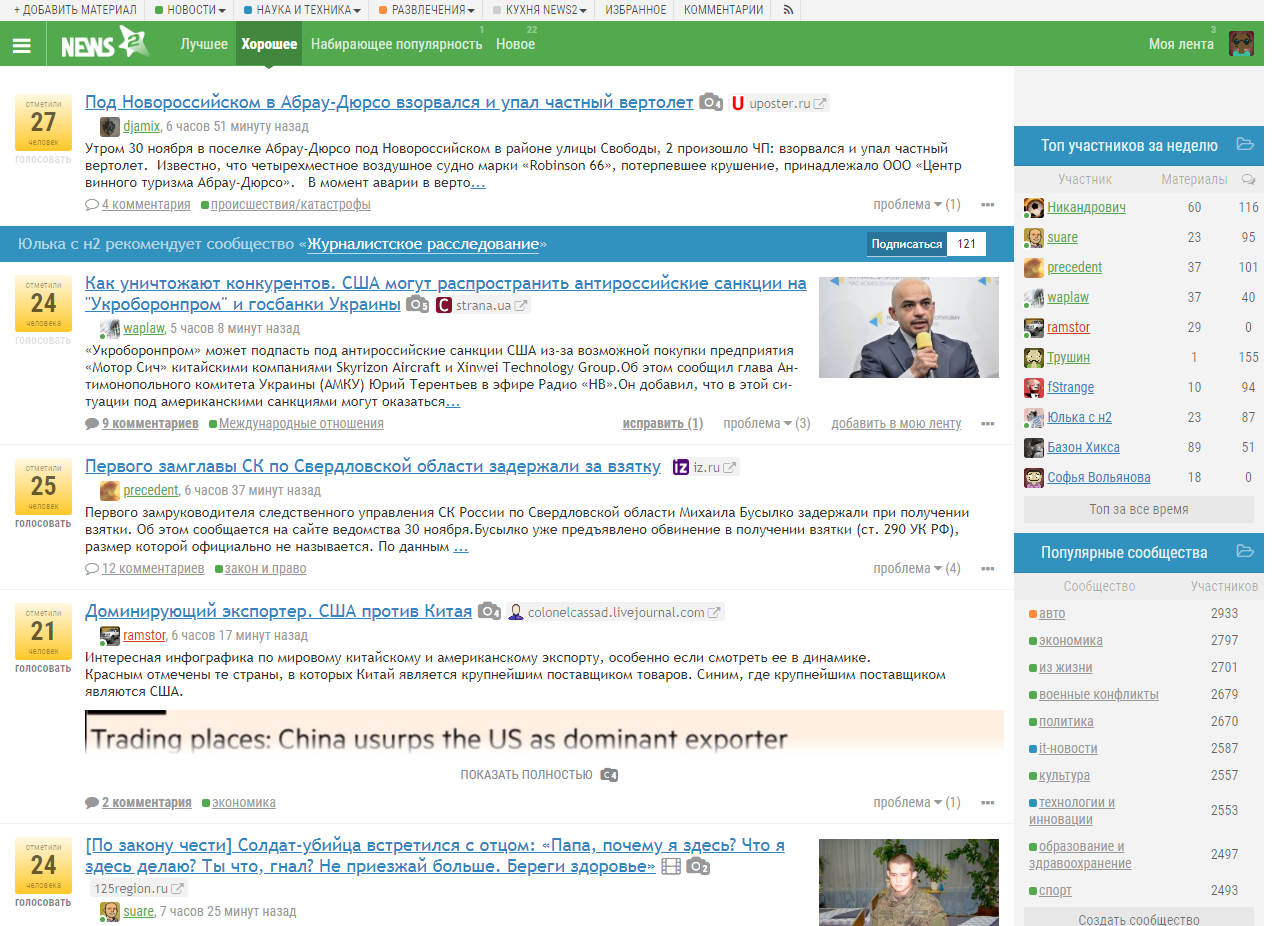Open проблема dropdown on helicopter article
The height and width of the screenshot is (926, 1280).
[x=907, y=205]
